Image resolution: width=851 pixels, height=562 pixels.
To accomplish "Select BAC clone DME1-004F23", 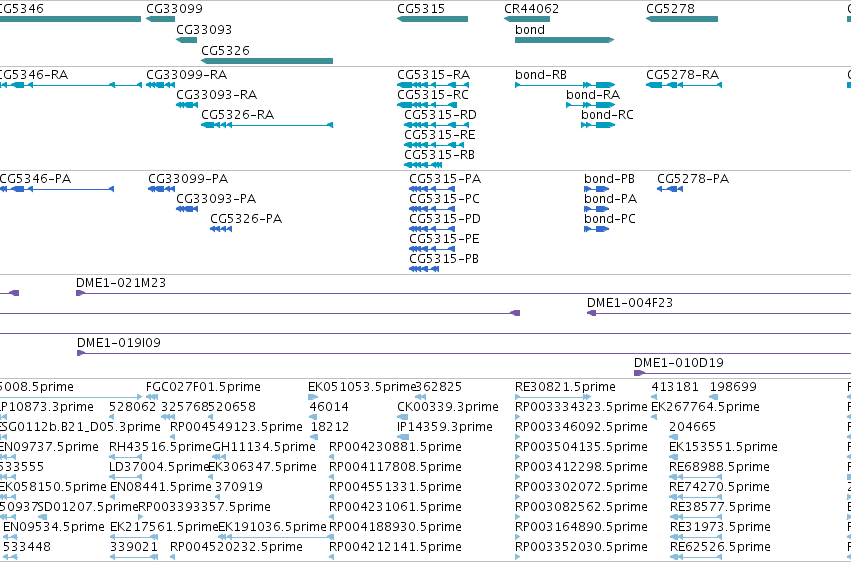I will pyautogui.click(x=630, y=303).
